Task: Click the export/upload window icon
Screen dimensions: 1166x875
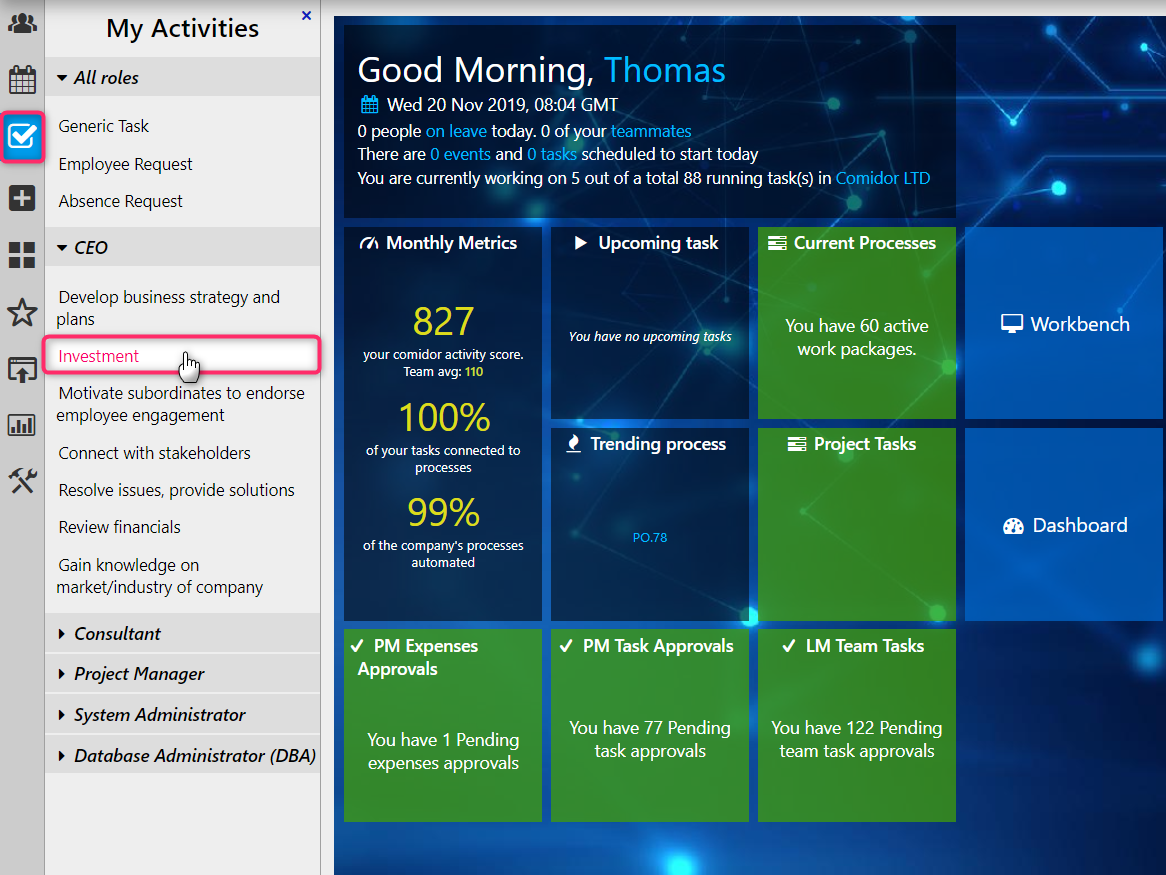Action: tap(21, 369)
